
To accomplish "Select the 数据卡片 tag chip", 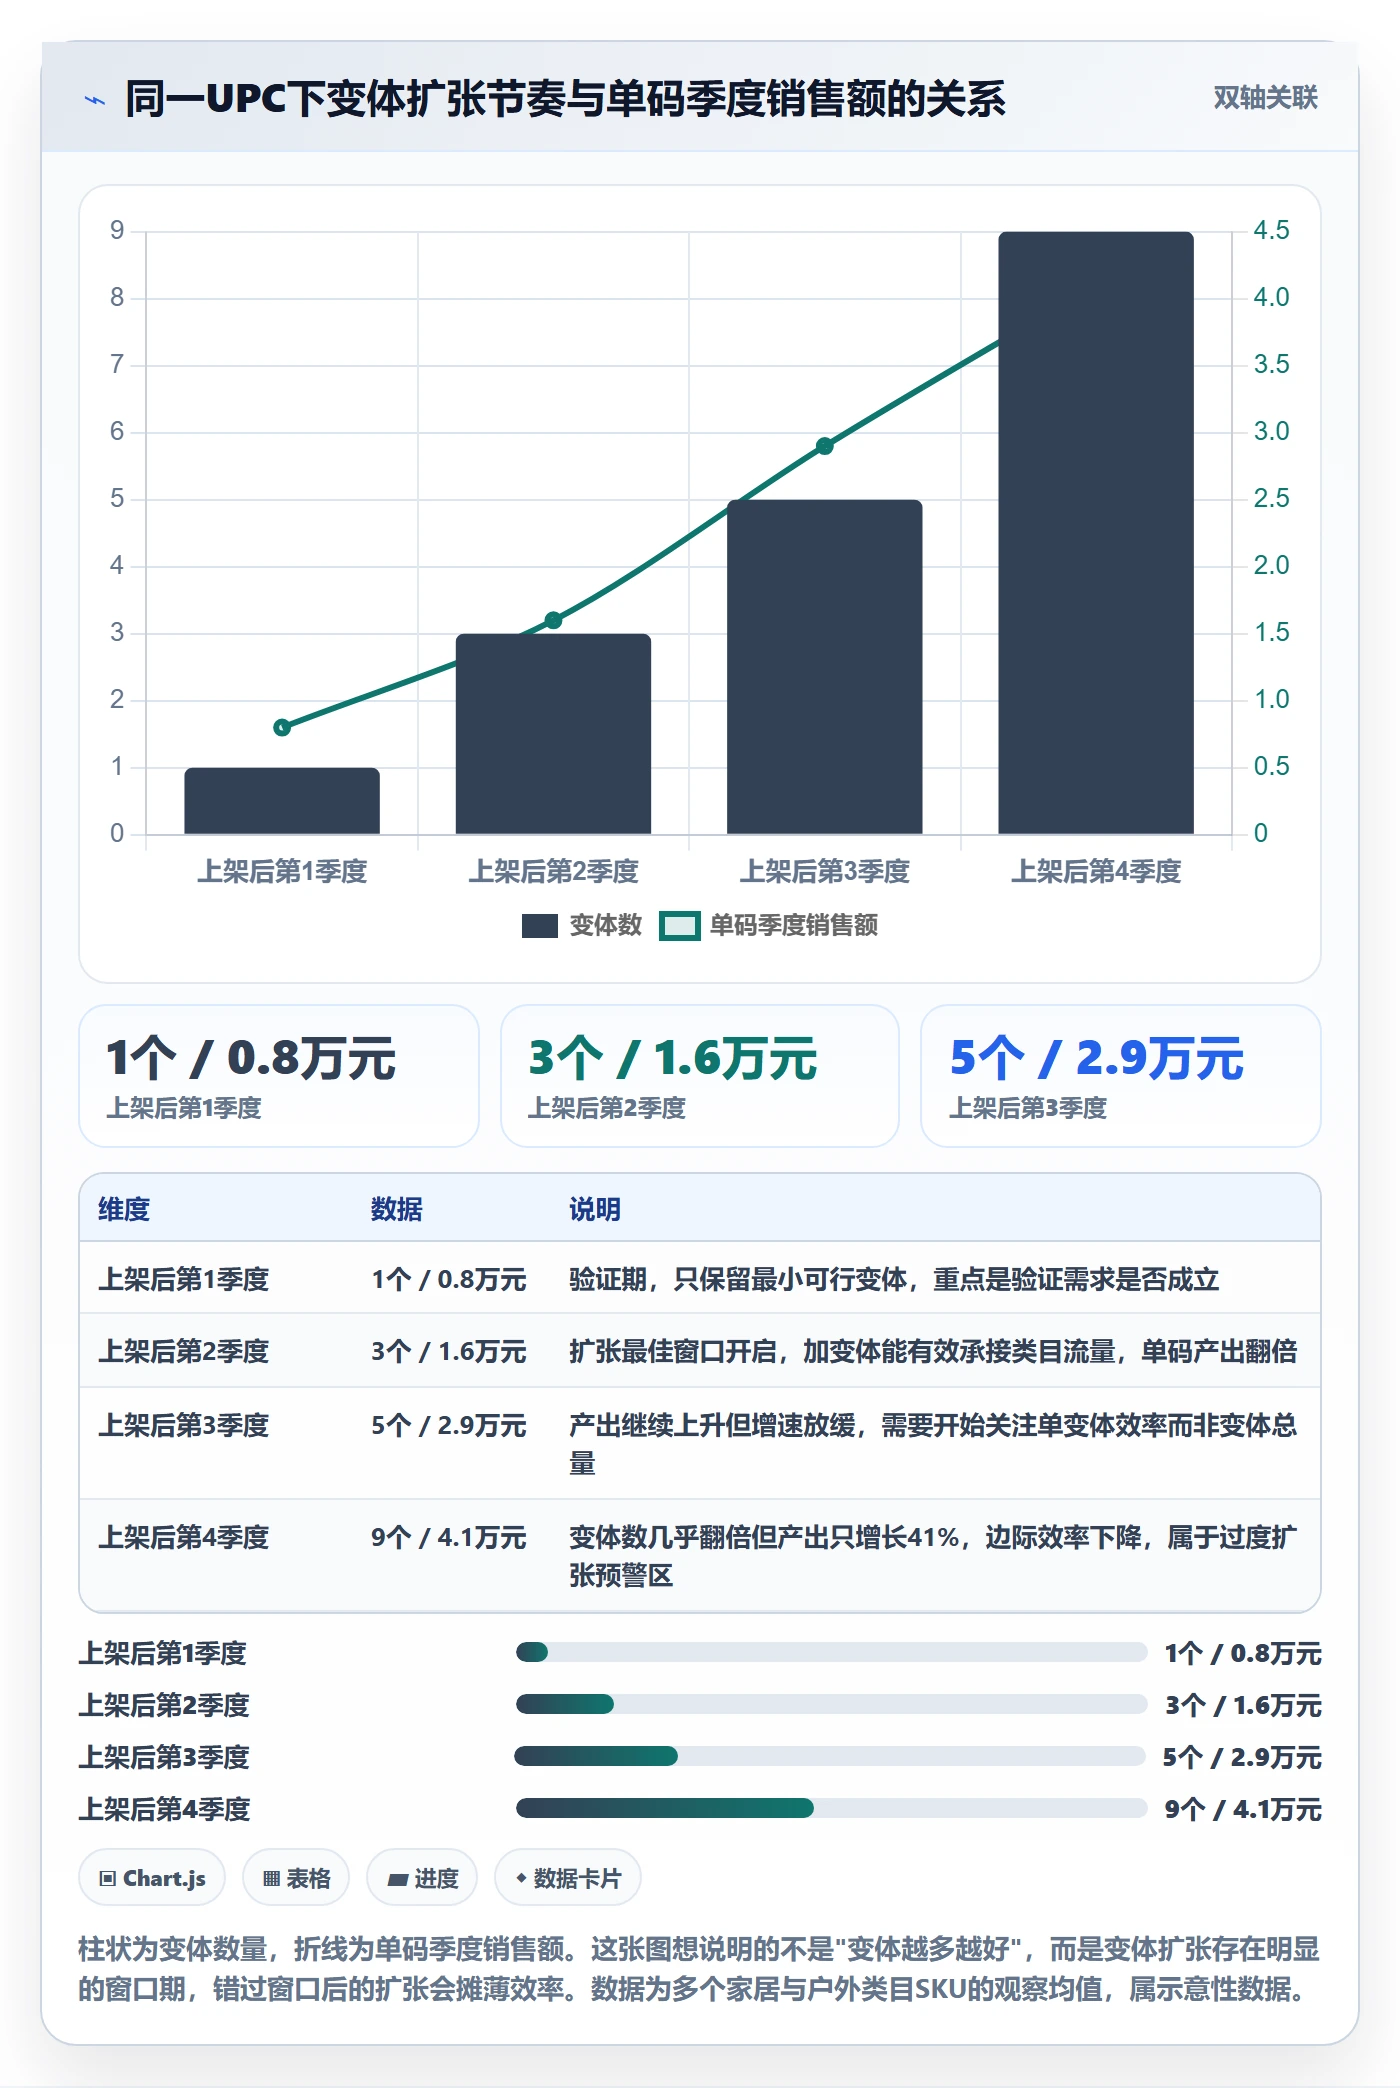I will [568, 1878].
